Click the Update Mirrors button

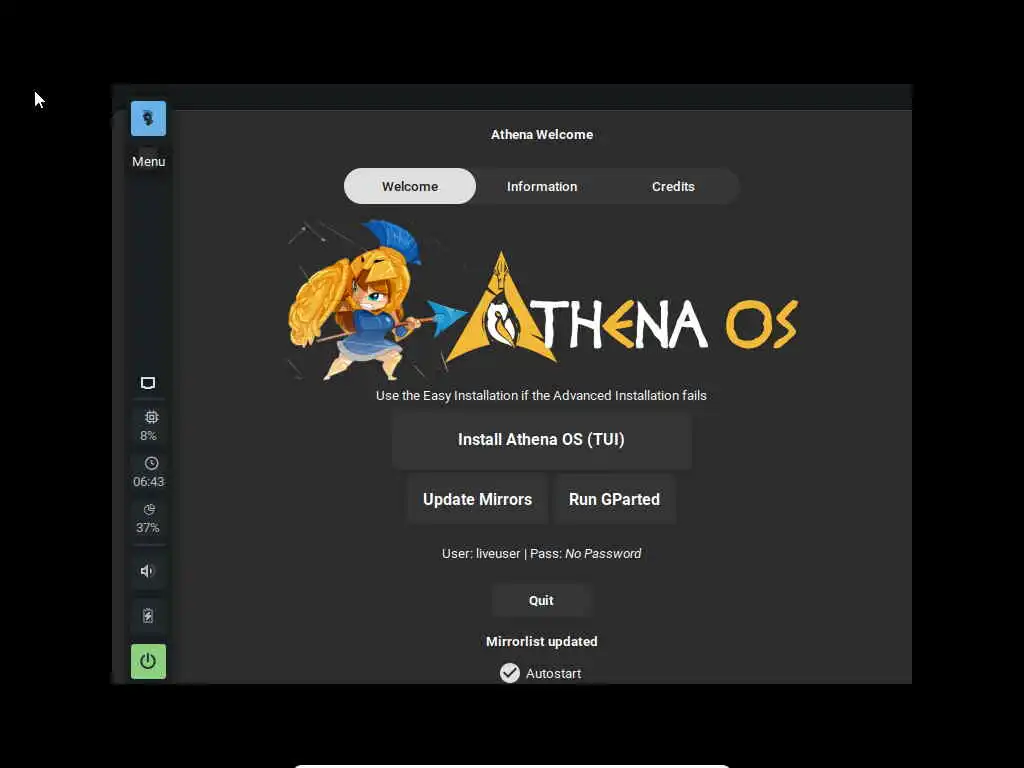pyautogui.click(x=477, y=500)
